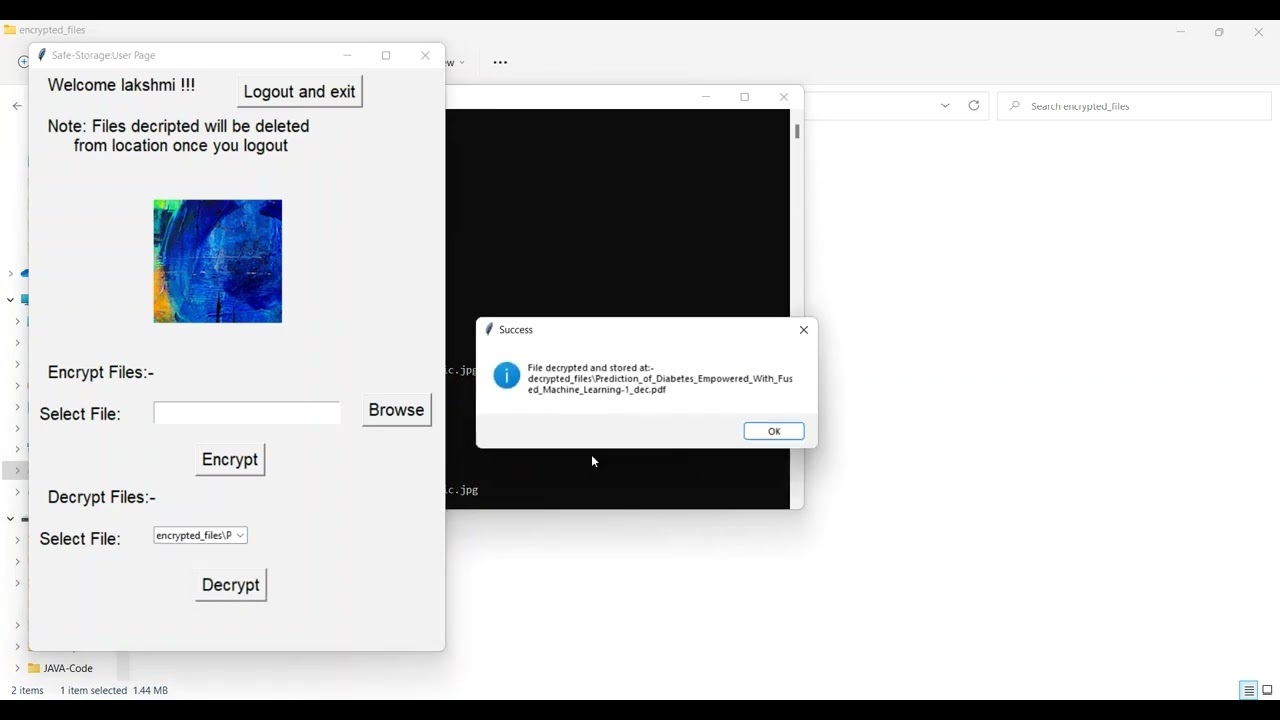The image size is (1280, 720).
Task: Open the See more ellipsis menu in Explorer
Action: click(500, 63)
